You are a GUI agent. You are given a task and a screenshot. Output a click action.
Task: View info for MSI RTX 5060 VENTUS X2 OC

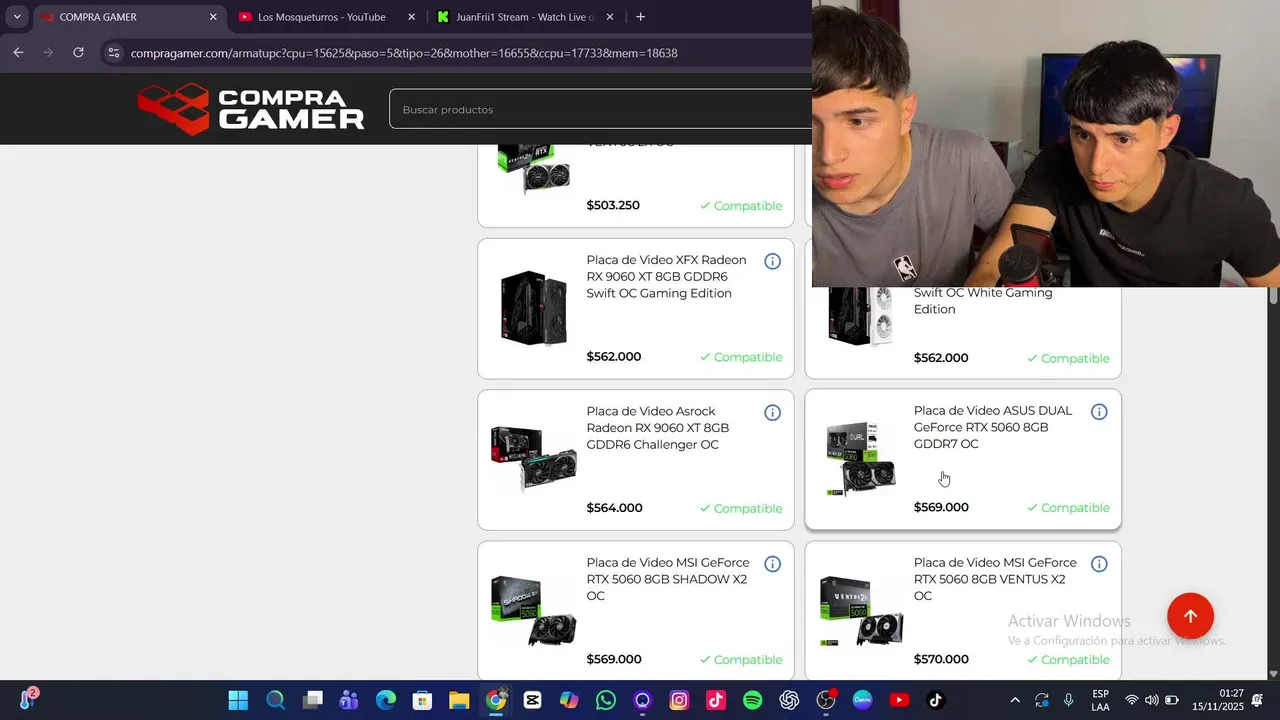1099,564
